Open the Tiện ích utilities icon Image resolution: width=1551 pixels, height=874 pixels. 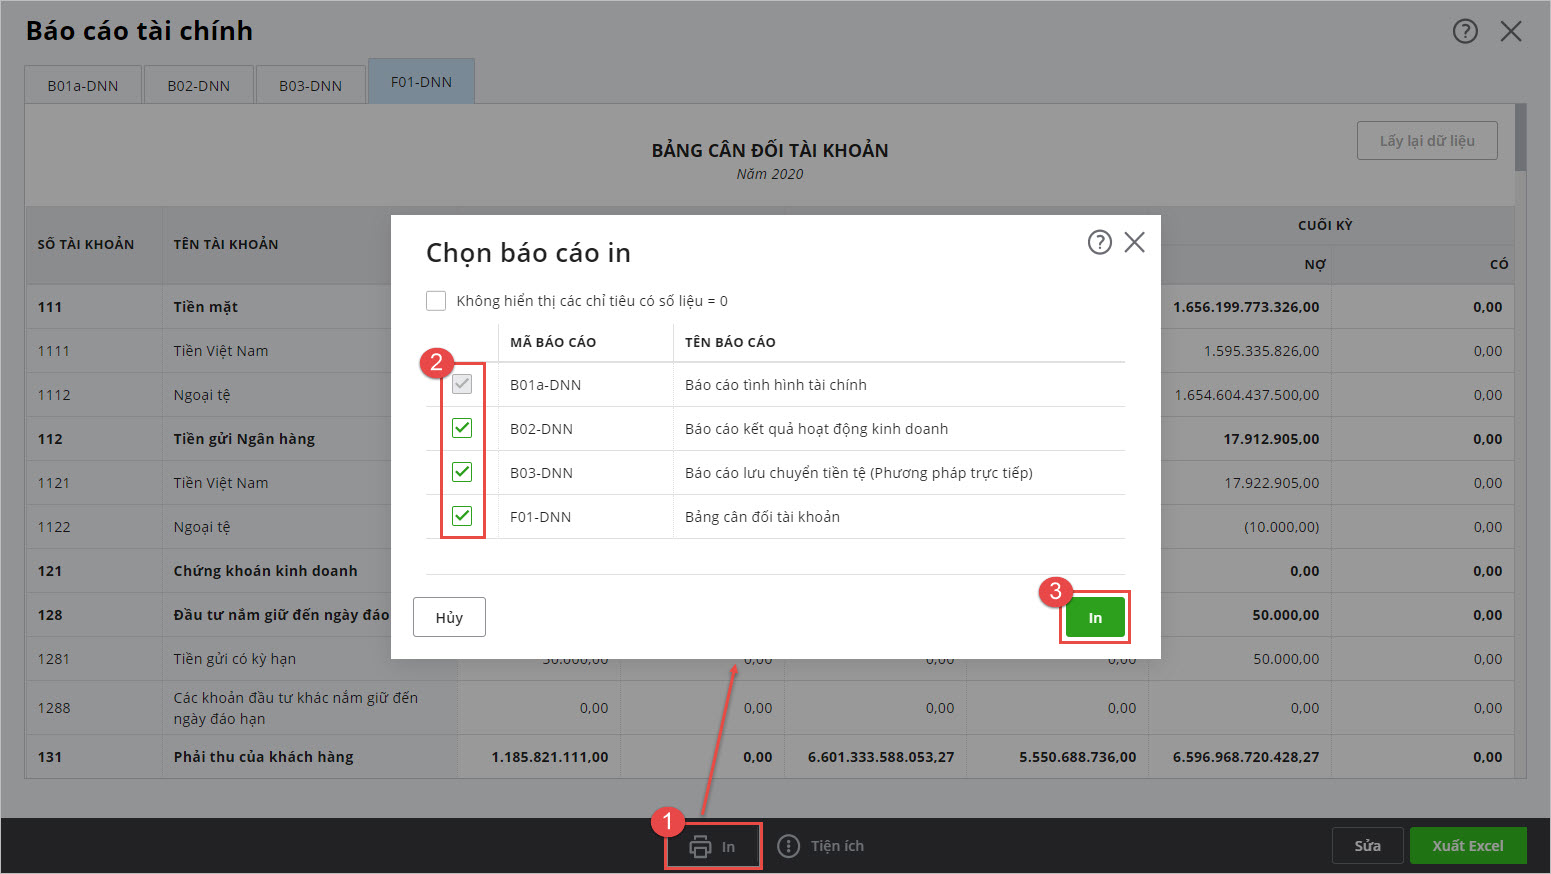789,846
